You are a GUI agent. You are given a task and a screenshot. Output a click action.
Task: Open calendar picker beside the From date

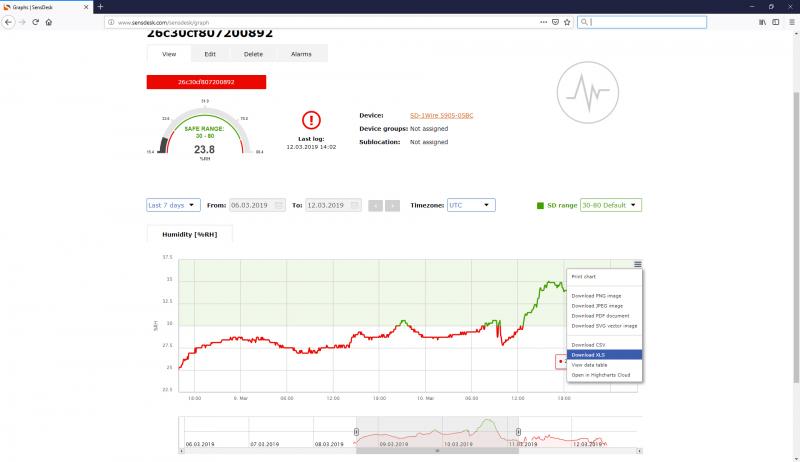coord(279,205)
